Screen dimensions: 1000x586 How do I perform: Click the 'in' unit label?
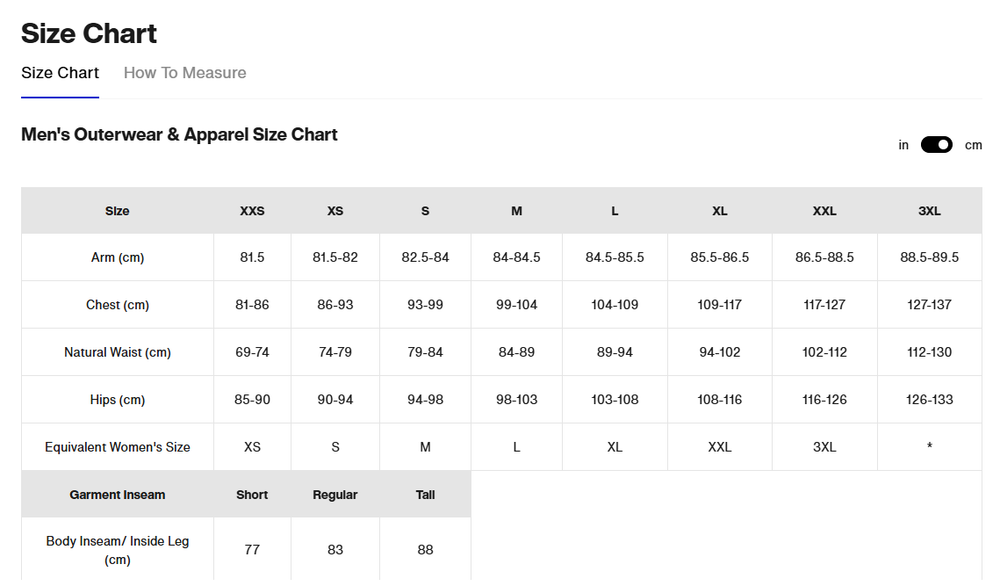(903, 145)
